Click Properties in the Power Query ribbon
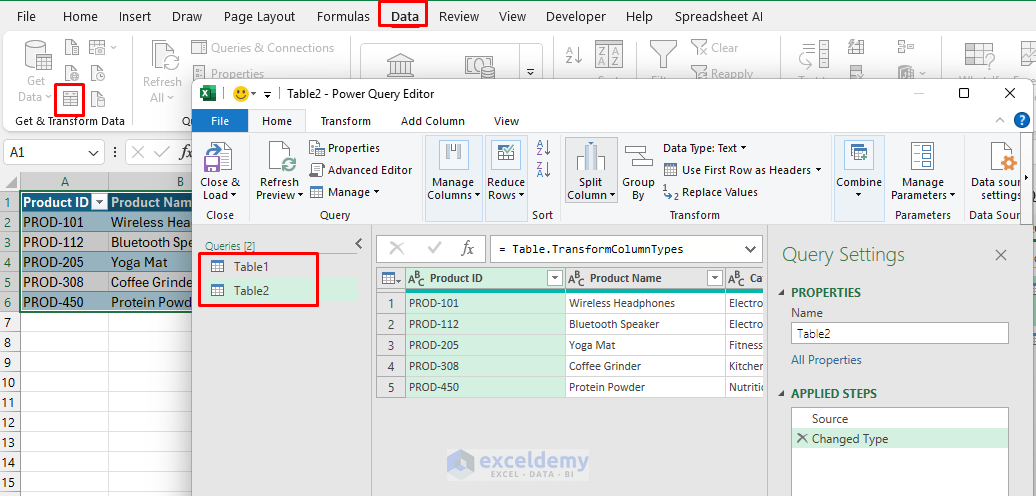 click(345, 148)
